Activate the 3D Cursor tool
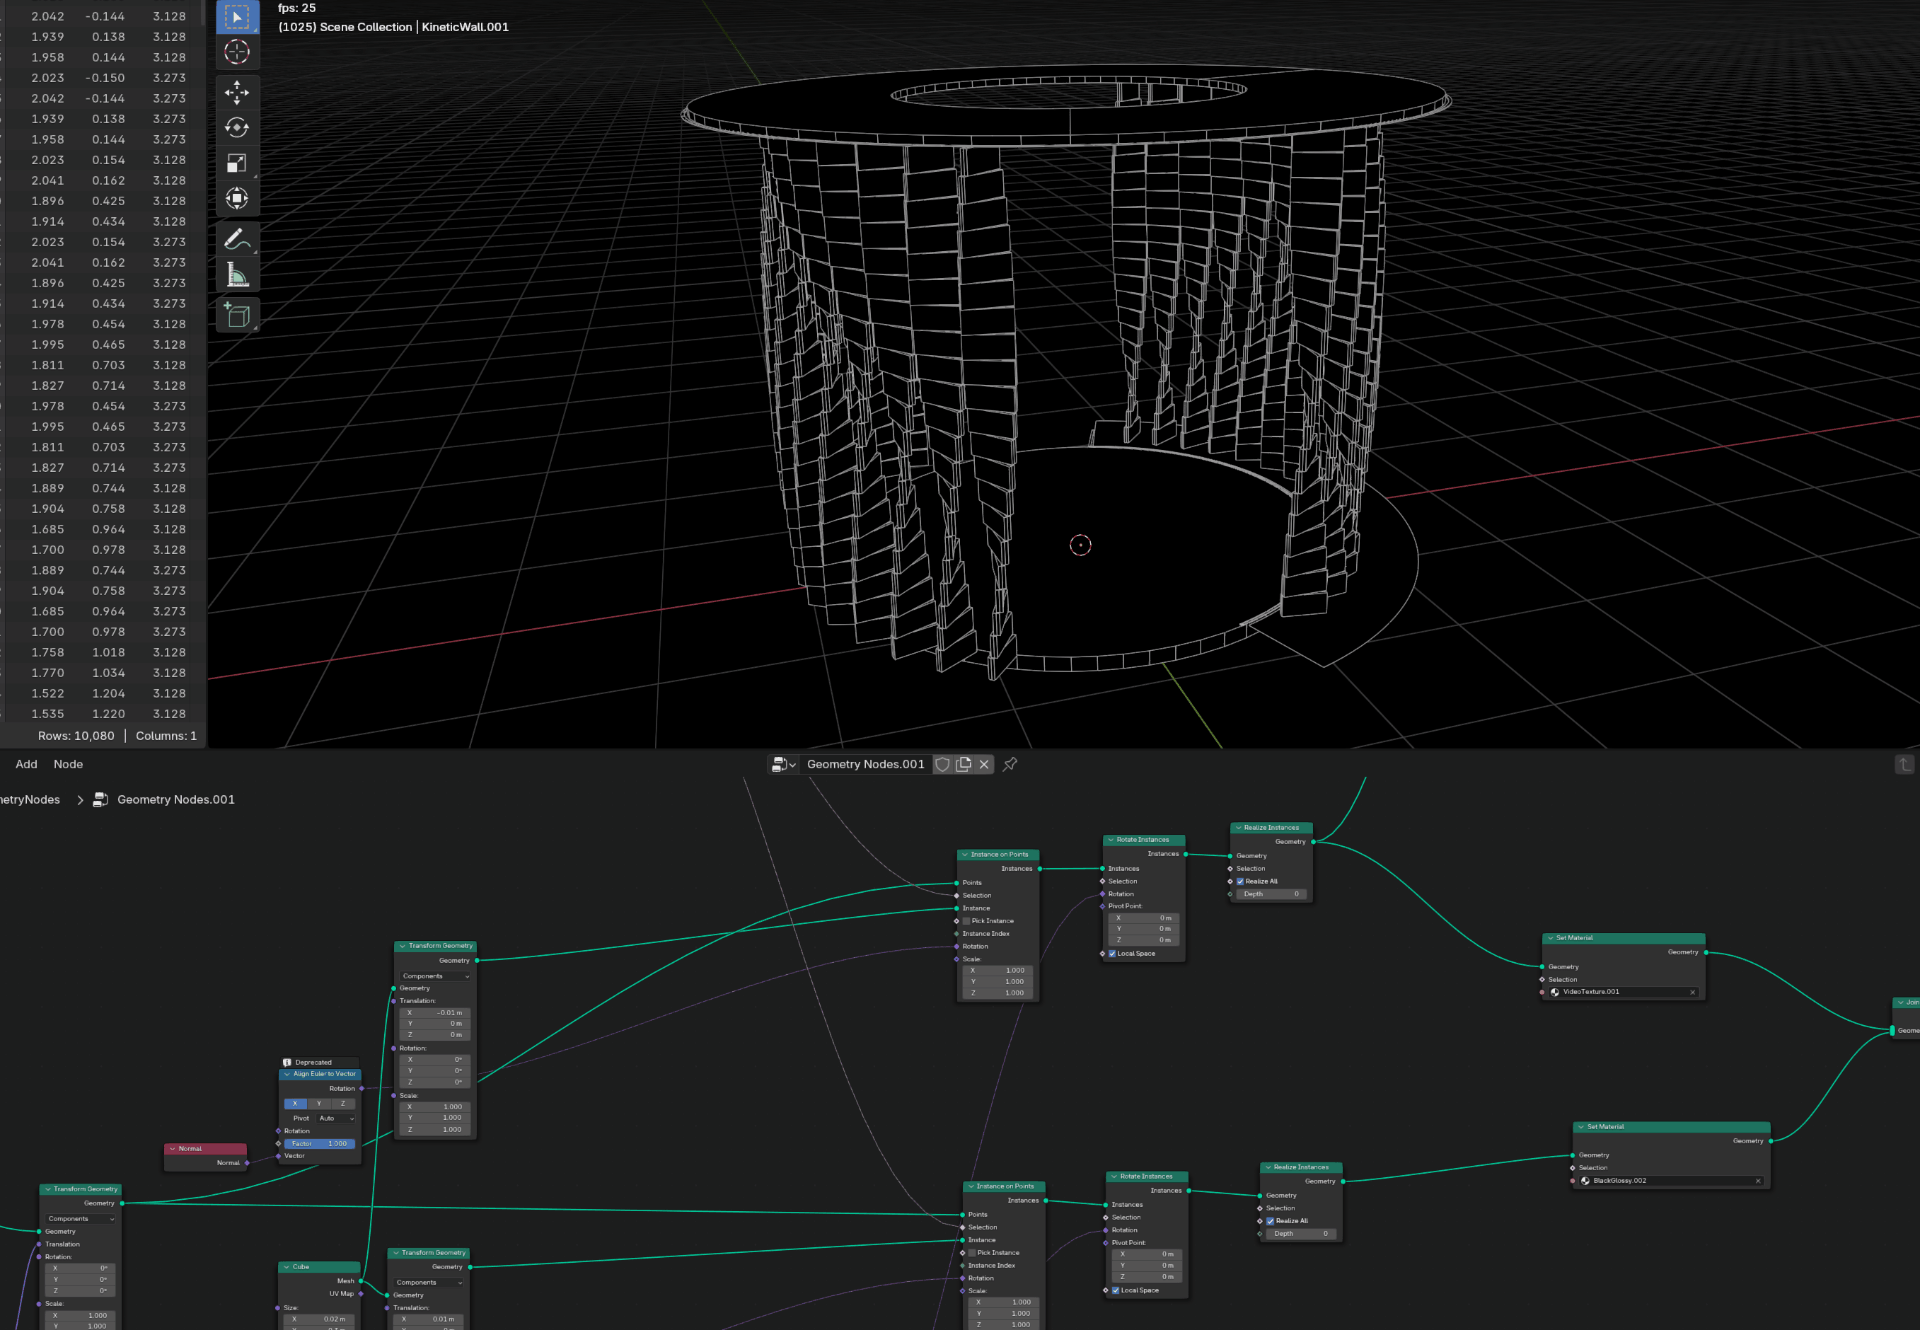Image resolution: width=1920 pixels, height=1330 pixels. click(237, 52)
